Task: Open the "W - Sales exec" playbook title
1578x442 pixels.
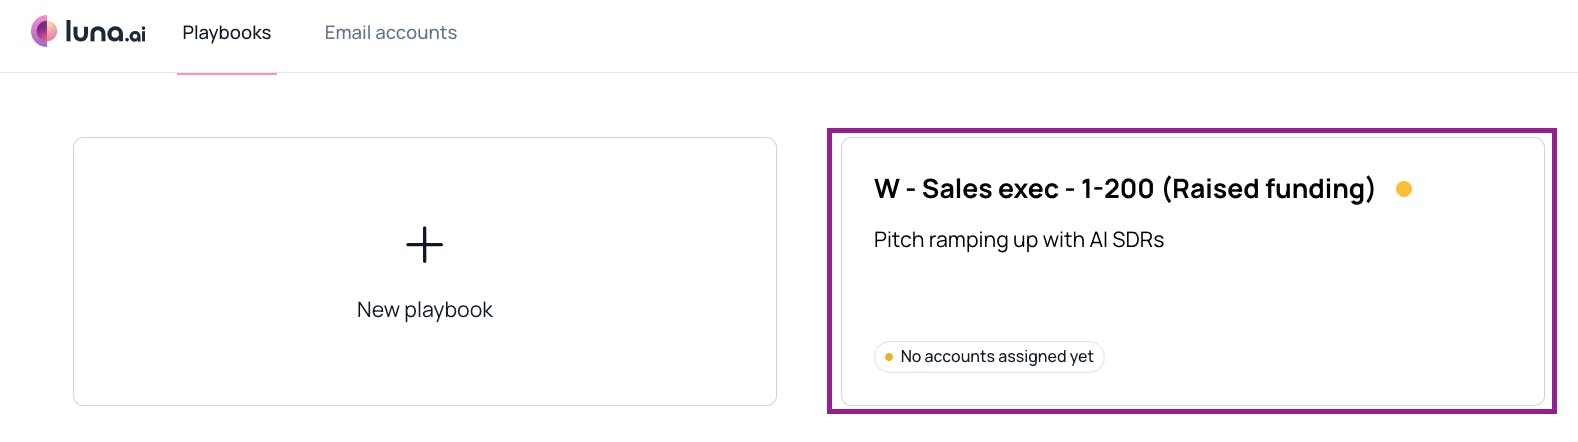Action: tap(965, 189)
